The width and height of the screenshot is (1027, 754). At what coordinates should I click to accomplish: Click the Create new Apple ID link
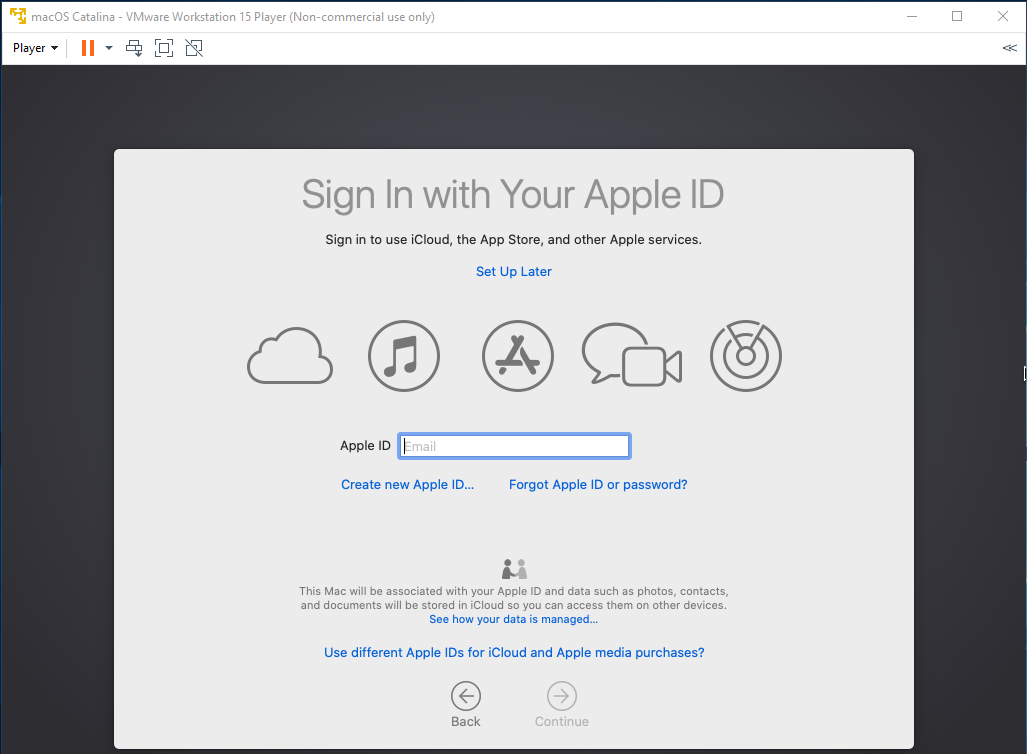[407, 485]
